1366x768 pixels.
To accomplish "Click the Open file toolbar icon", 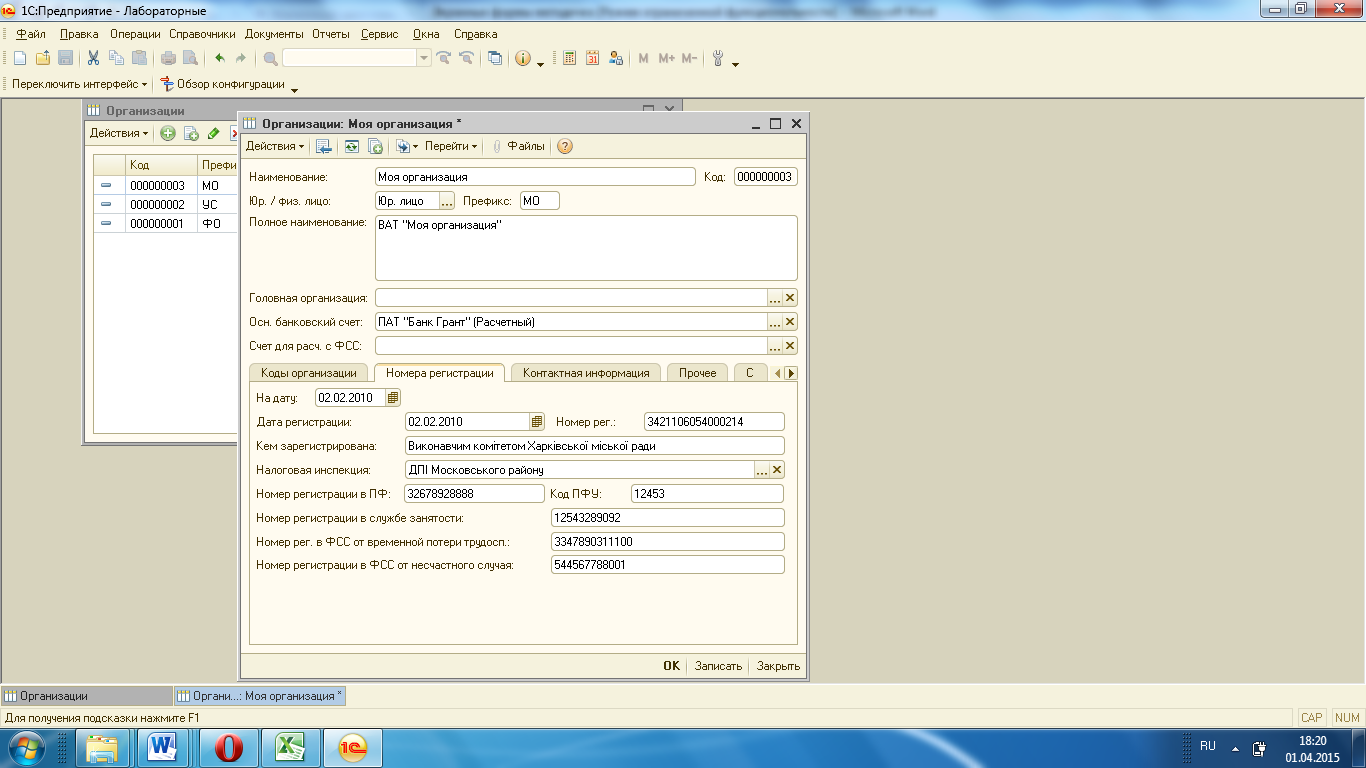I will 43,58.
